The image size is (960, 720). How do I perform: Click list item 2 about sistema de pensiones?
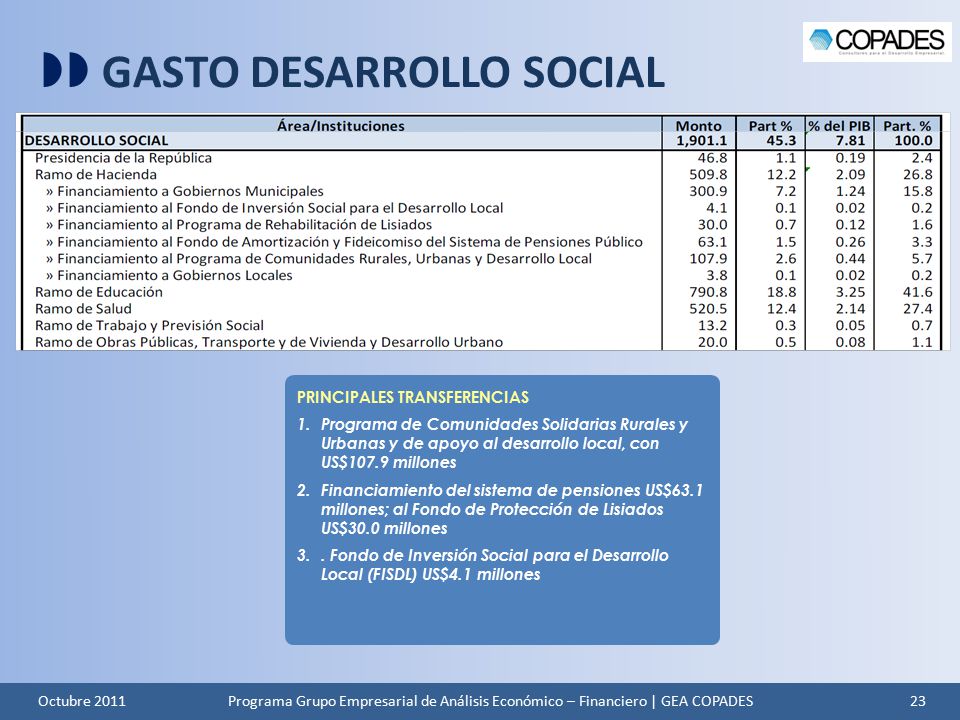coord(501,509)
